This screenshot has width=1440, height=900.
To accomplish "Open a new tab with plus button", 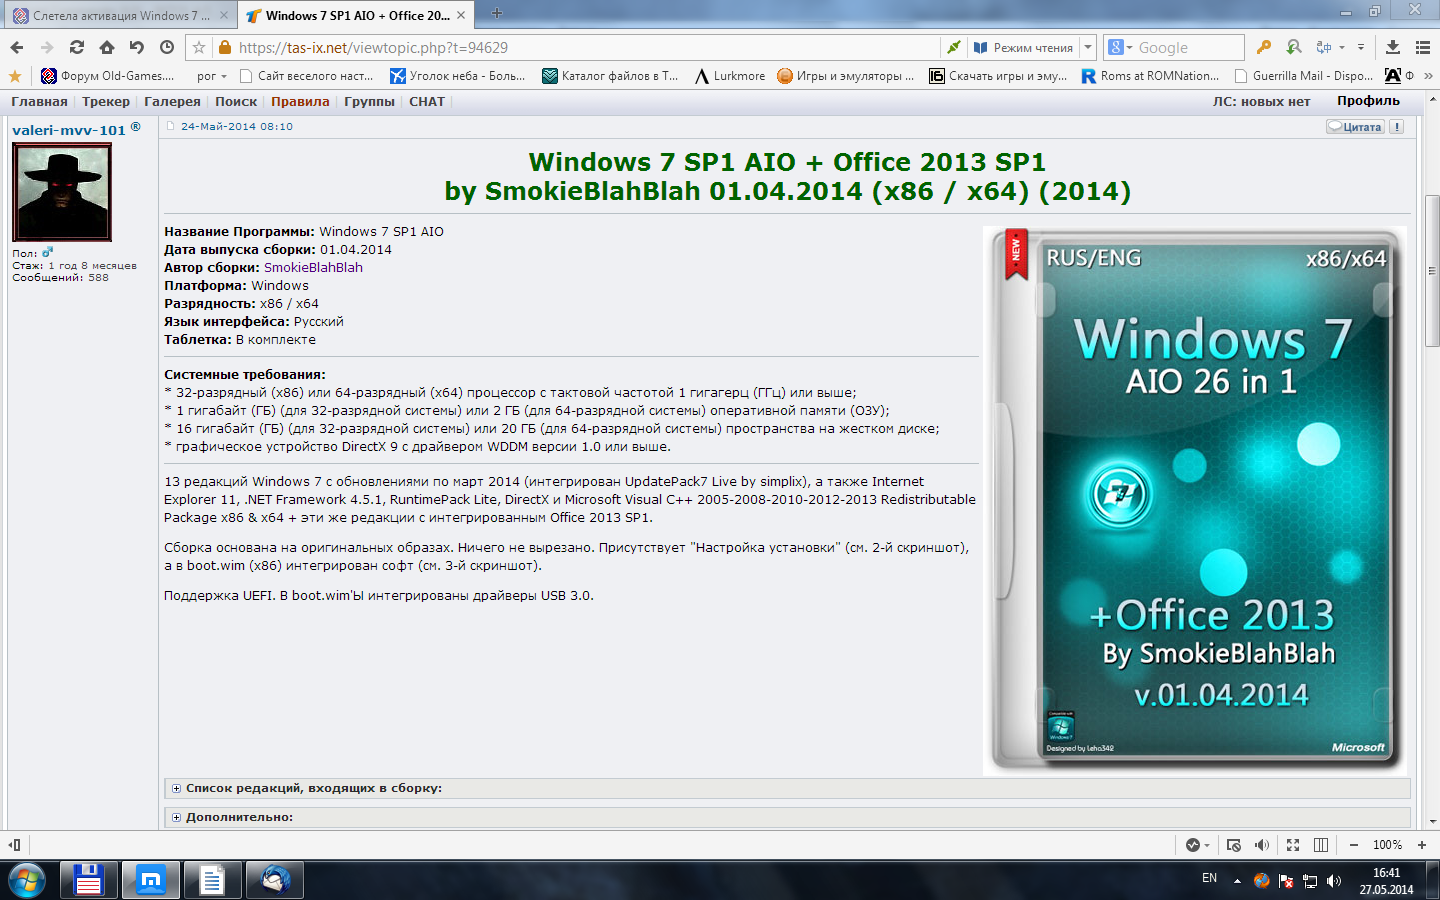I will pos(497,14).
